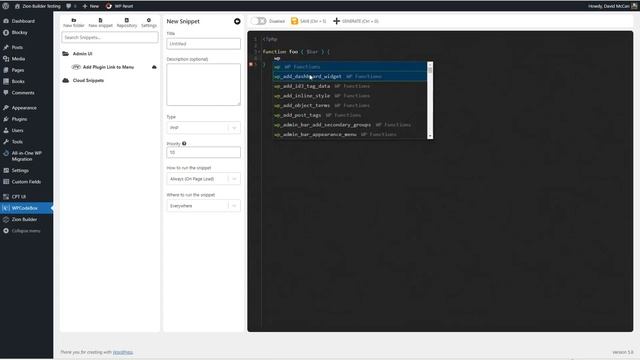Viewport: 640px width, 360px height.
Task: Choose wp_admin_bar_appearance_menu suggestion
Action: click(350, 134)
